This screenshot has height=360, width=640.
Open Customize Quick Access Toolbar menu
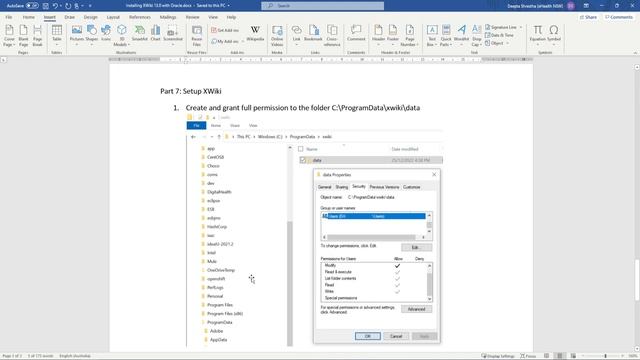(90, 6)
